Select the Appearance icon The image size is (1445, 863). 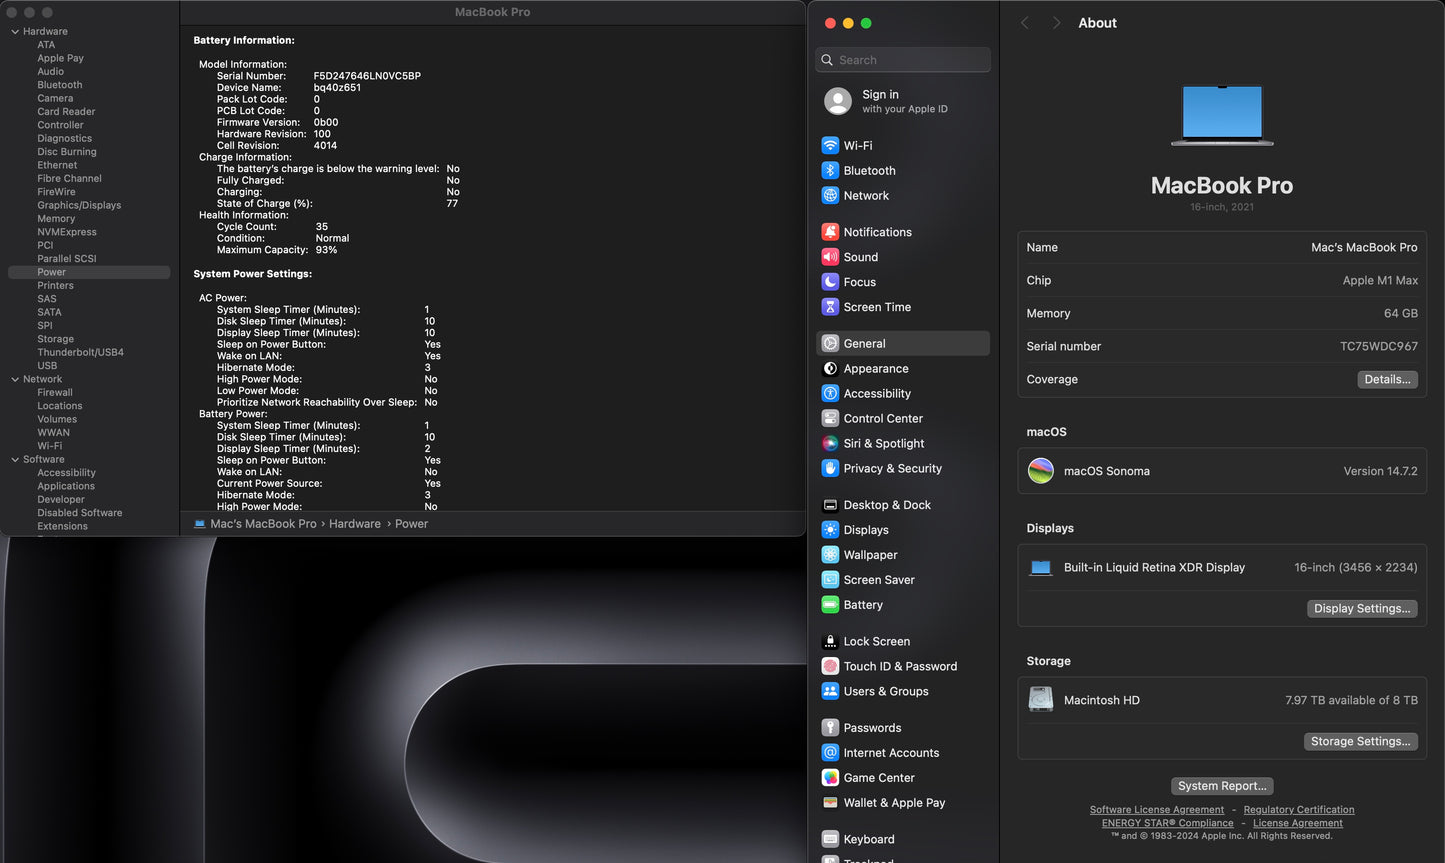tap(830, 368)
